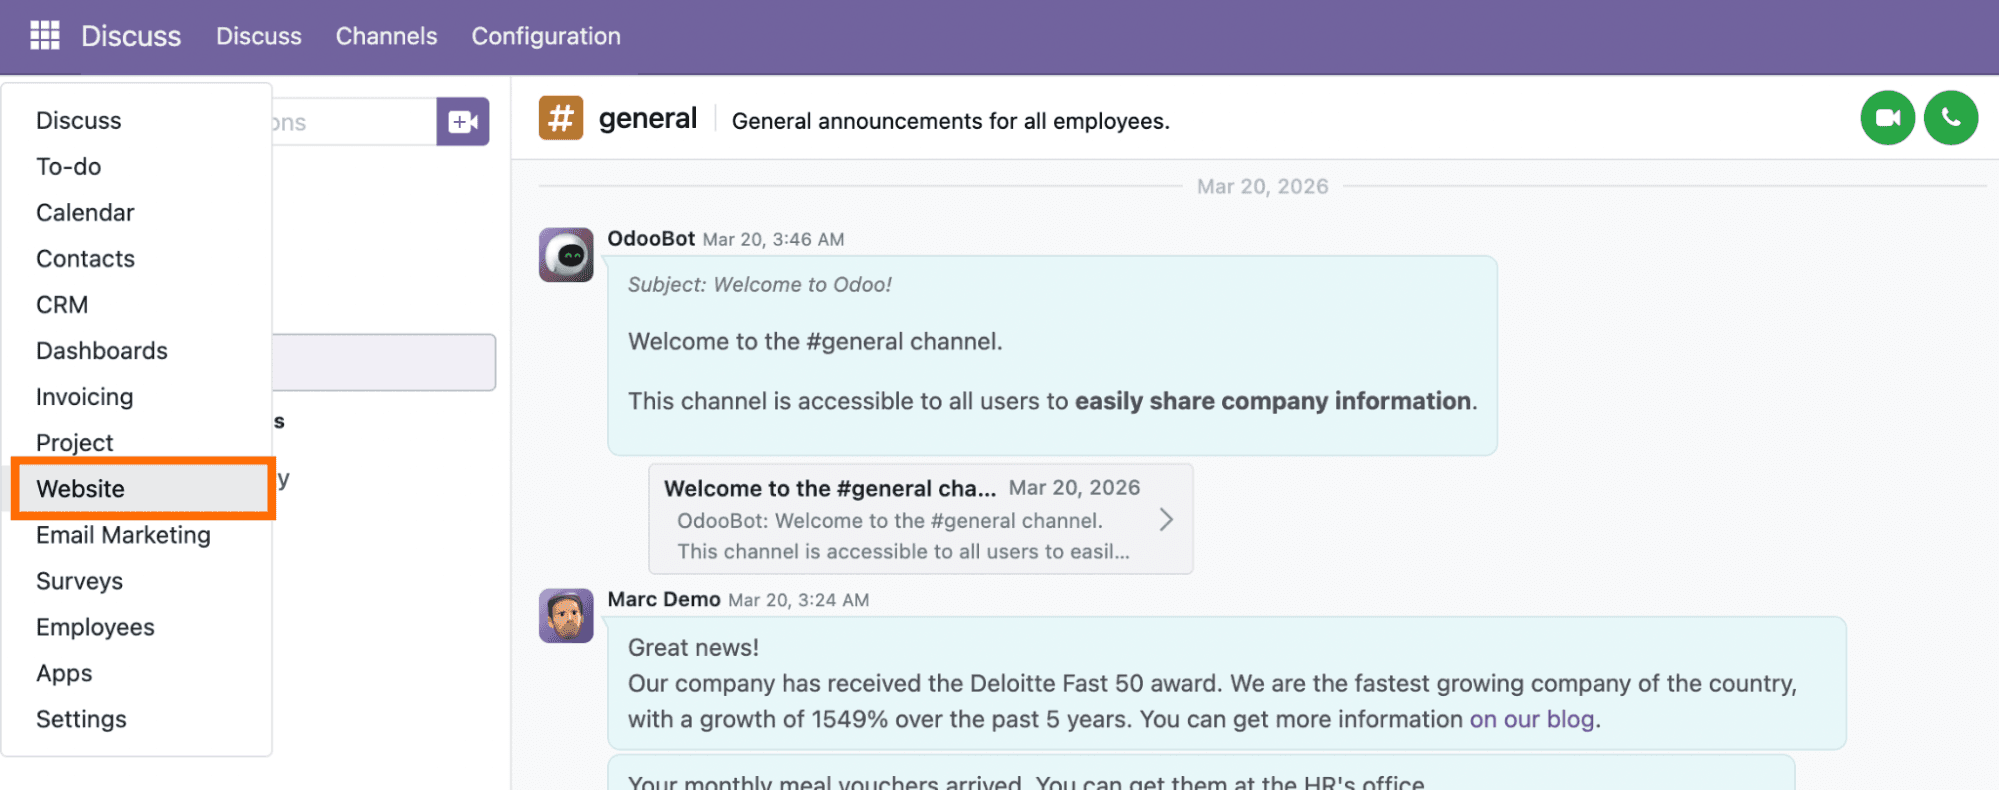This screenshot has height=790, width=1999.
Task: Open CRM from the apps menu
Action: click(x=62, y=305)
